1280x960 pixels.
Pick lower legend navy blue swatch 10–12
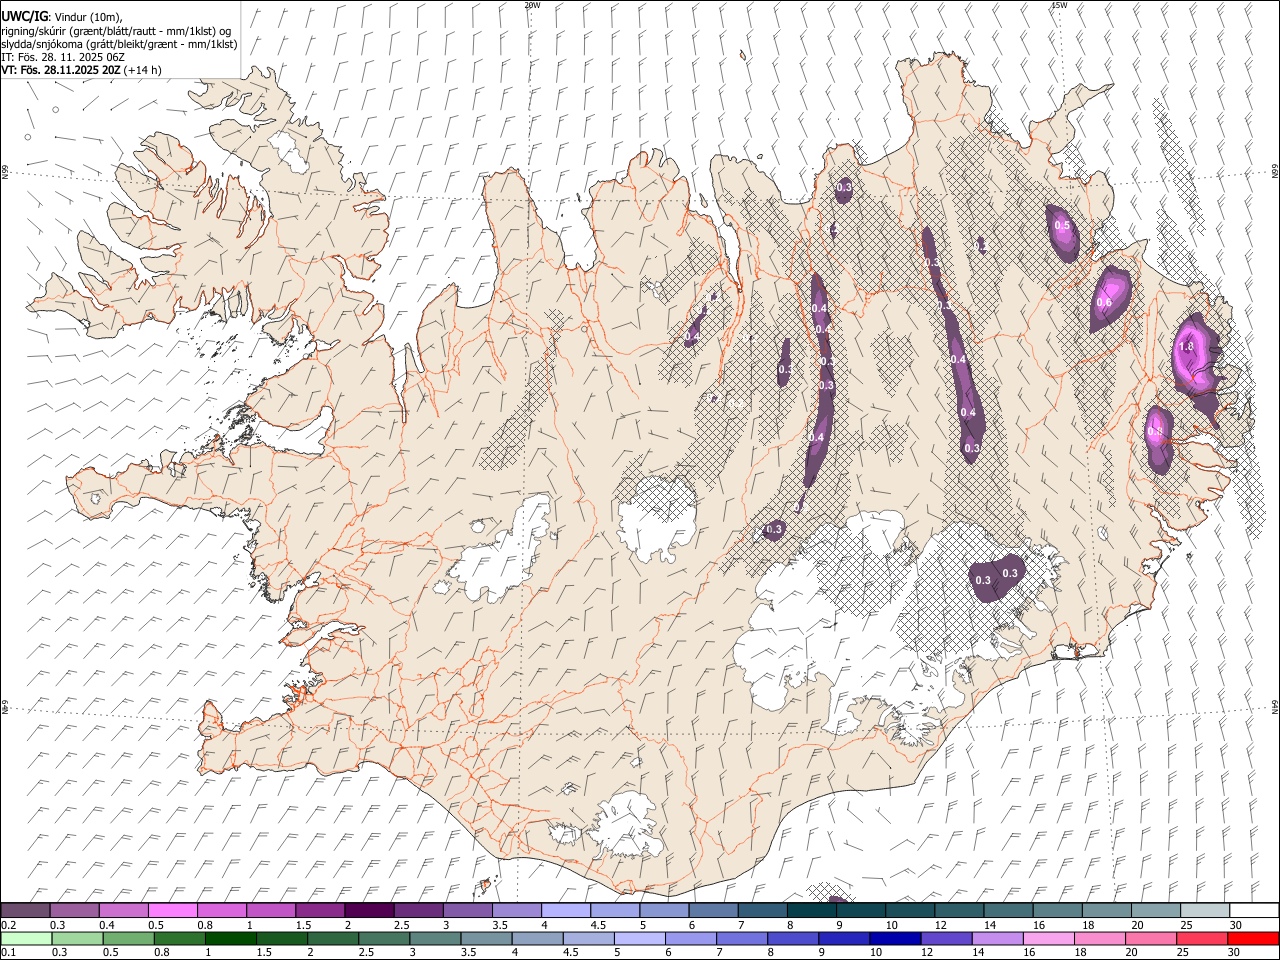click(x=895, y=938)
